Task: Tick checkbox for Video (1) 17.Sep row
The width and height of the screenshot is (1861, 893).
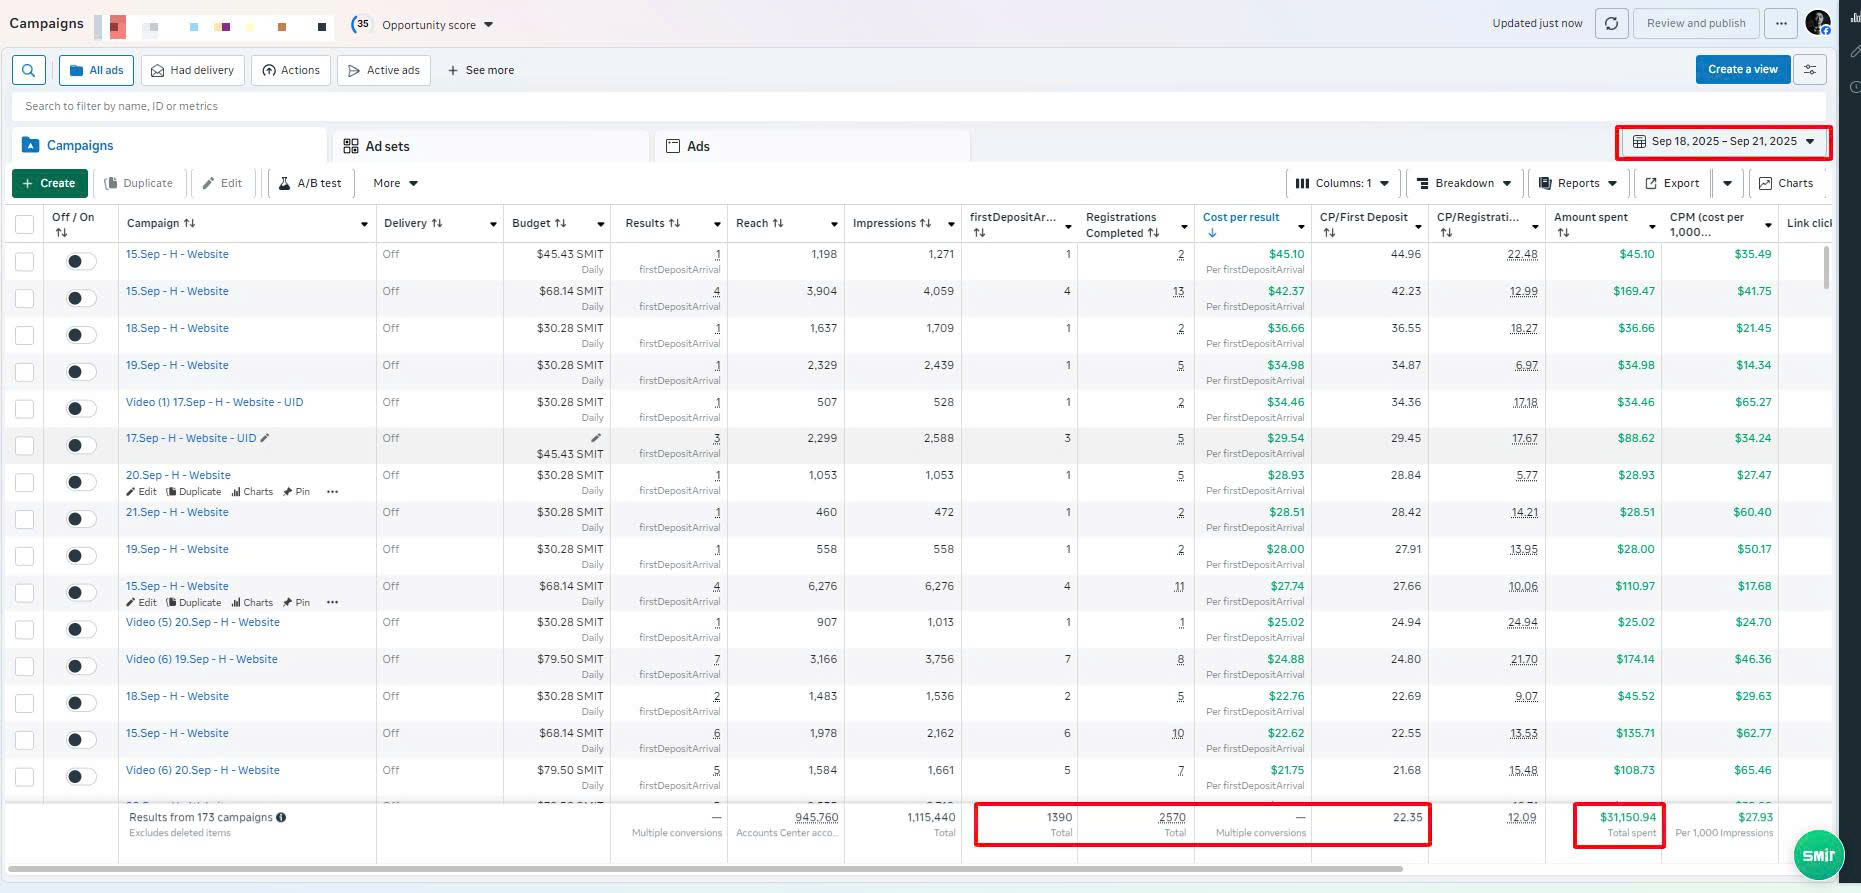Action: click(25, 409)
